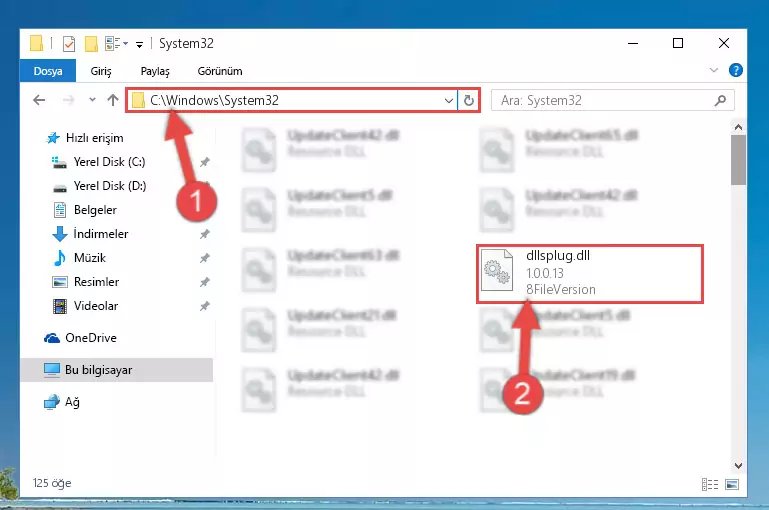
Task: Click the dllsplug.dll gear file icon
Action: (496, 271)
